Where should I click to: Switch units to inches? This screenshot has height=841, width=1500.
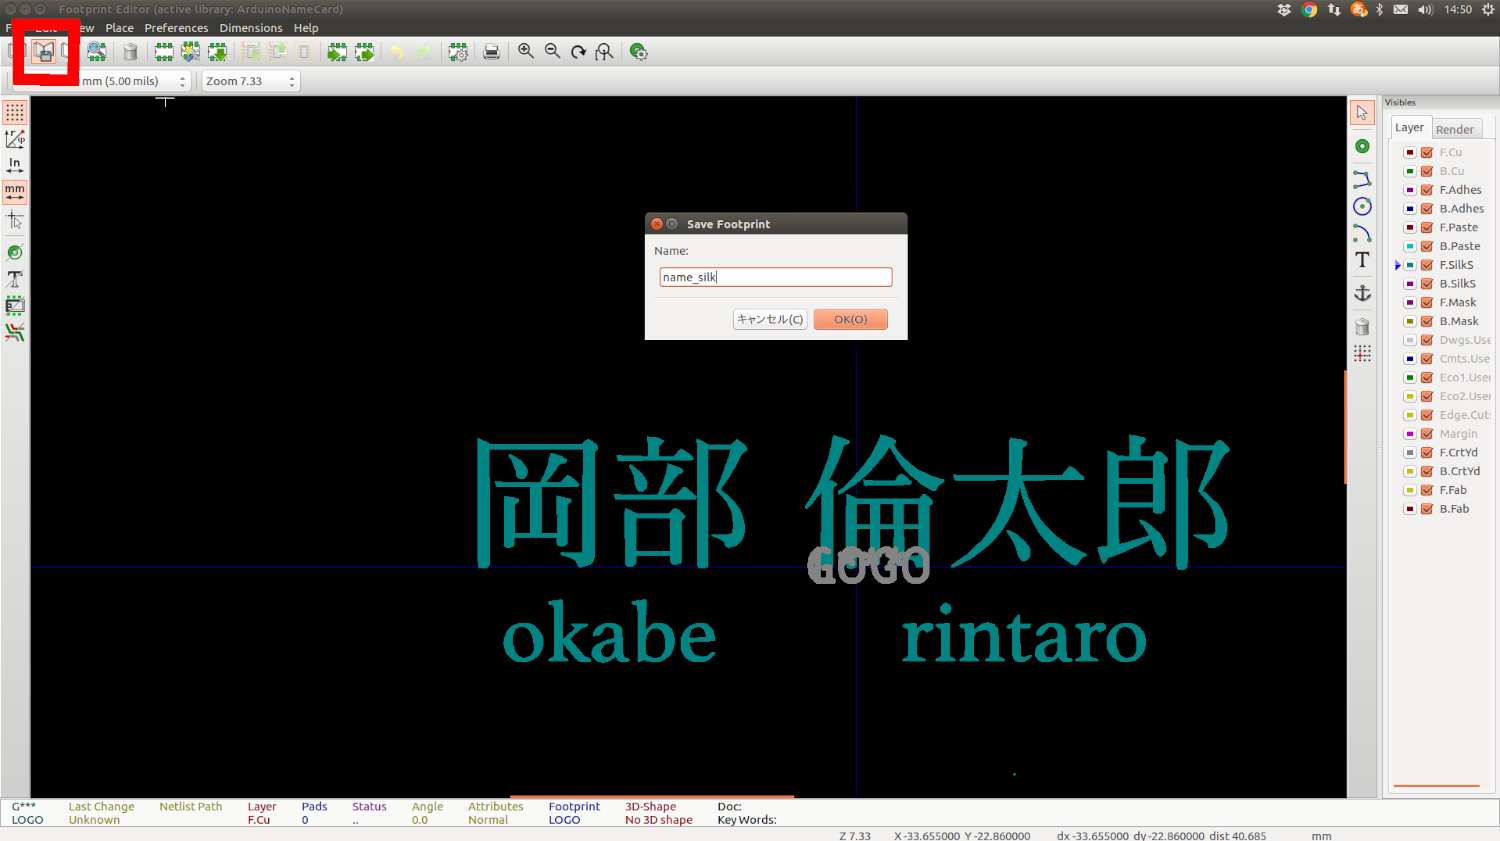[15, 164]
